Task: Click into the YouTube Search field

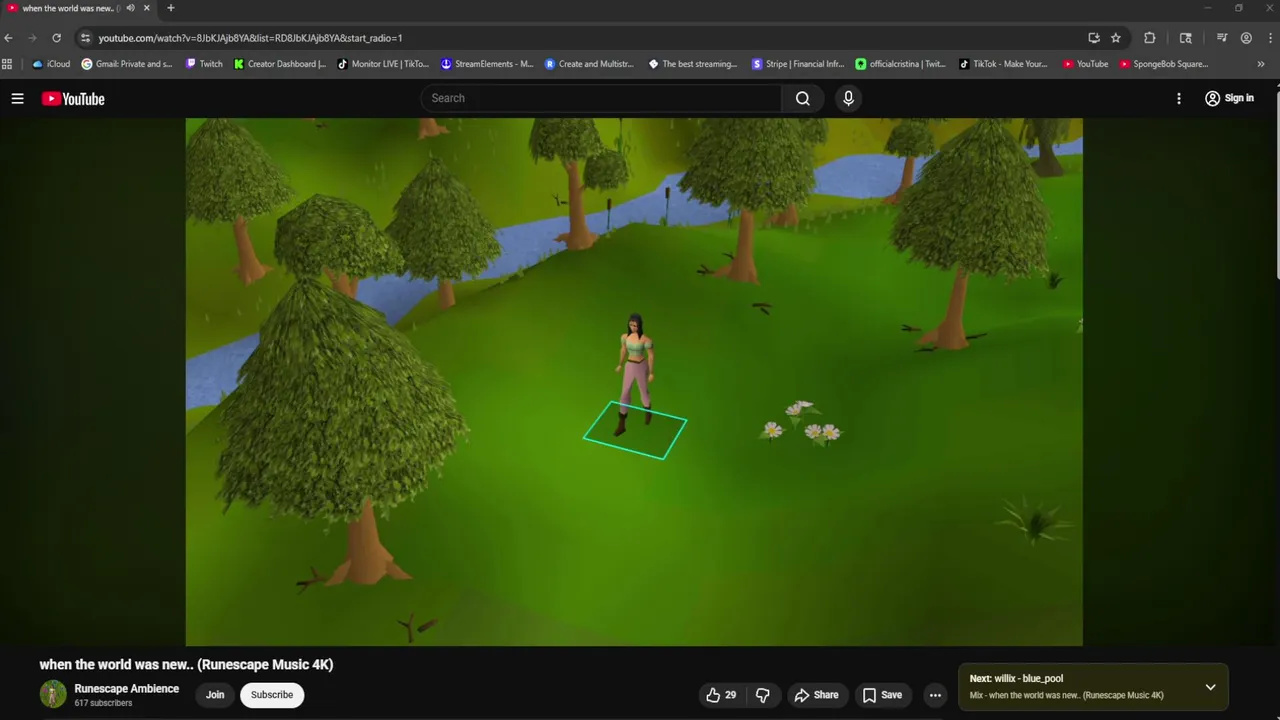Action: 602,98
